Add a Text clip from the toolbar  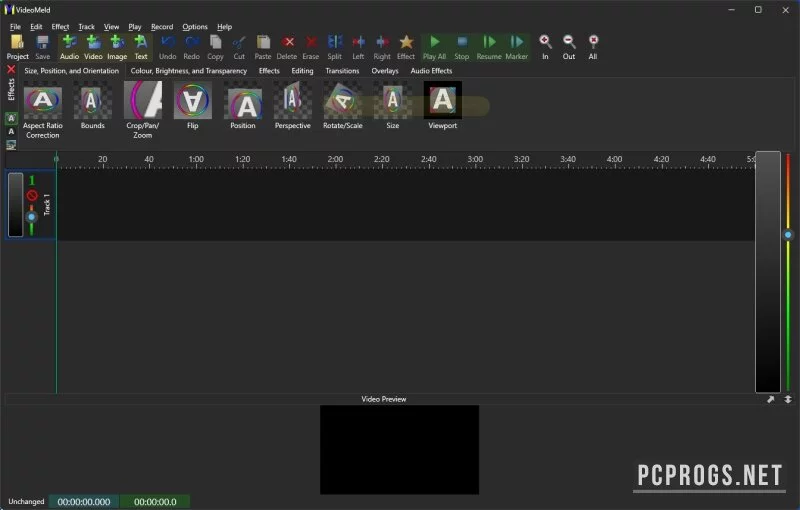click(x=141, y=47)
